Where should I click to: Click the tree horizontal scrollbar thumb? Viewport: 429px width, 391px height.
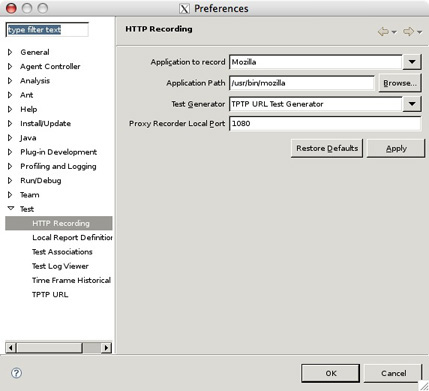click(49, 348)
